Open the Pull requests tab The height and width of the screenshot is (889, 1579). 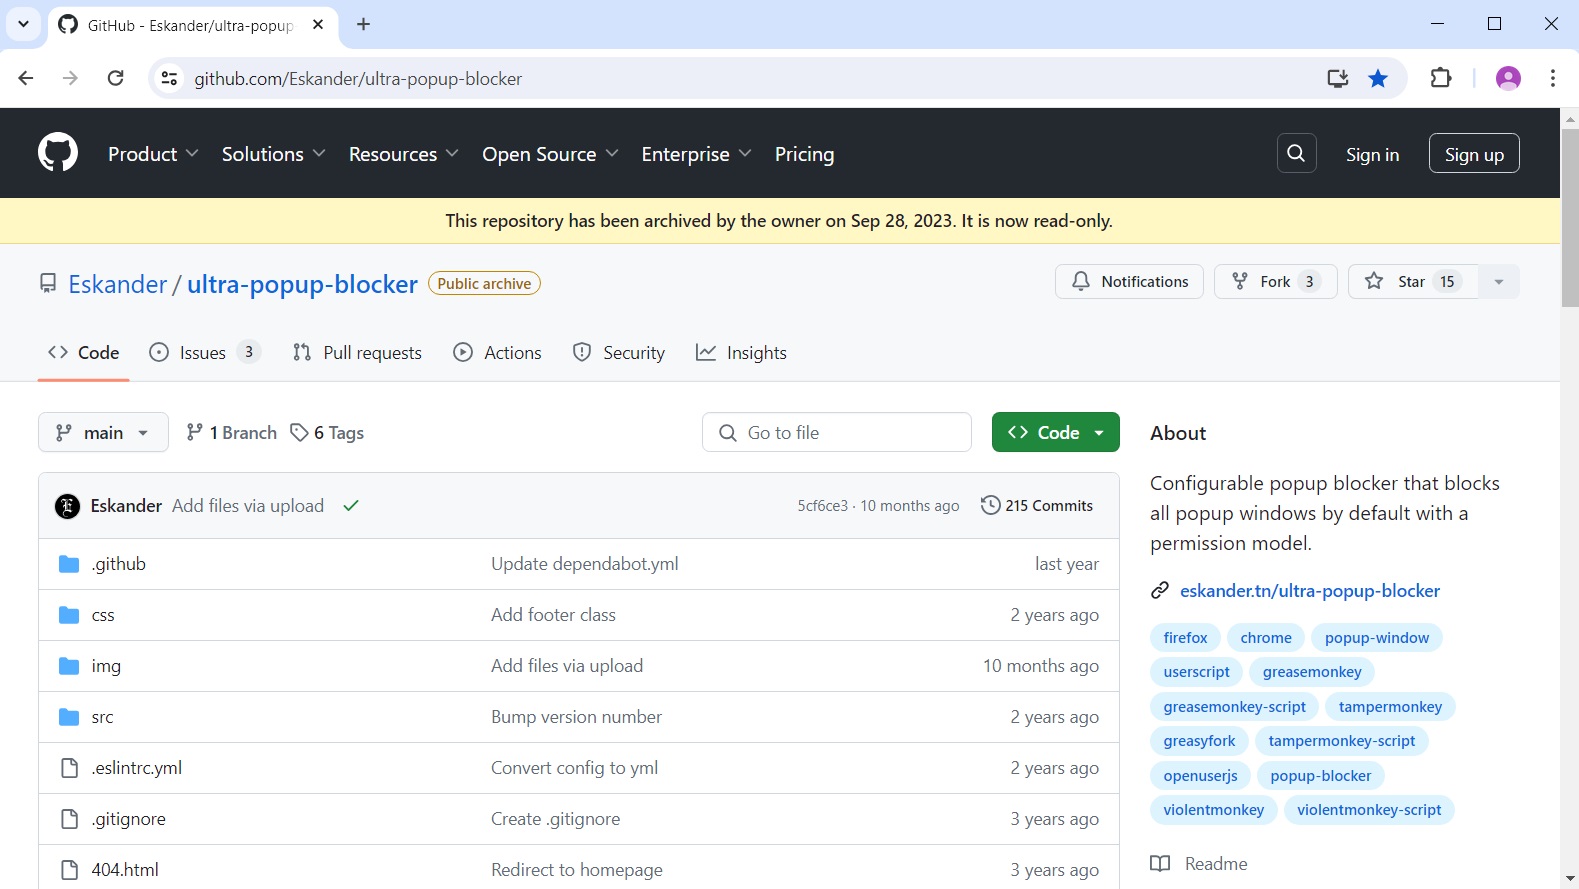[x=357, y=353]
